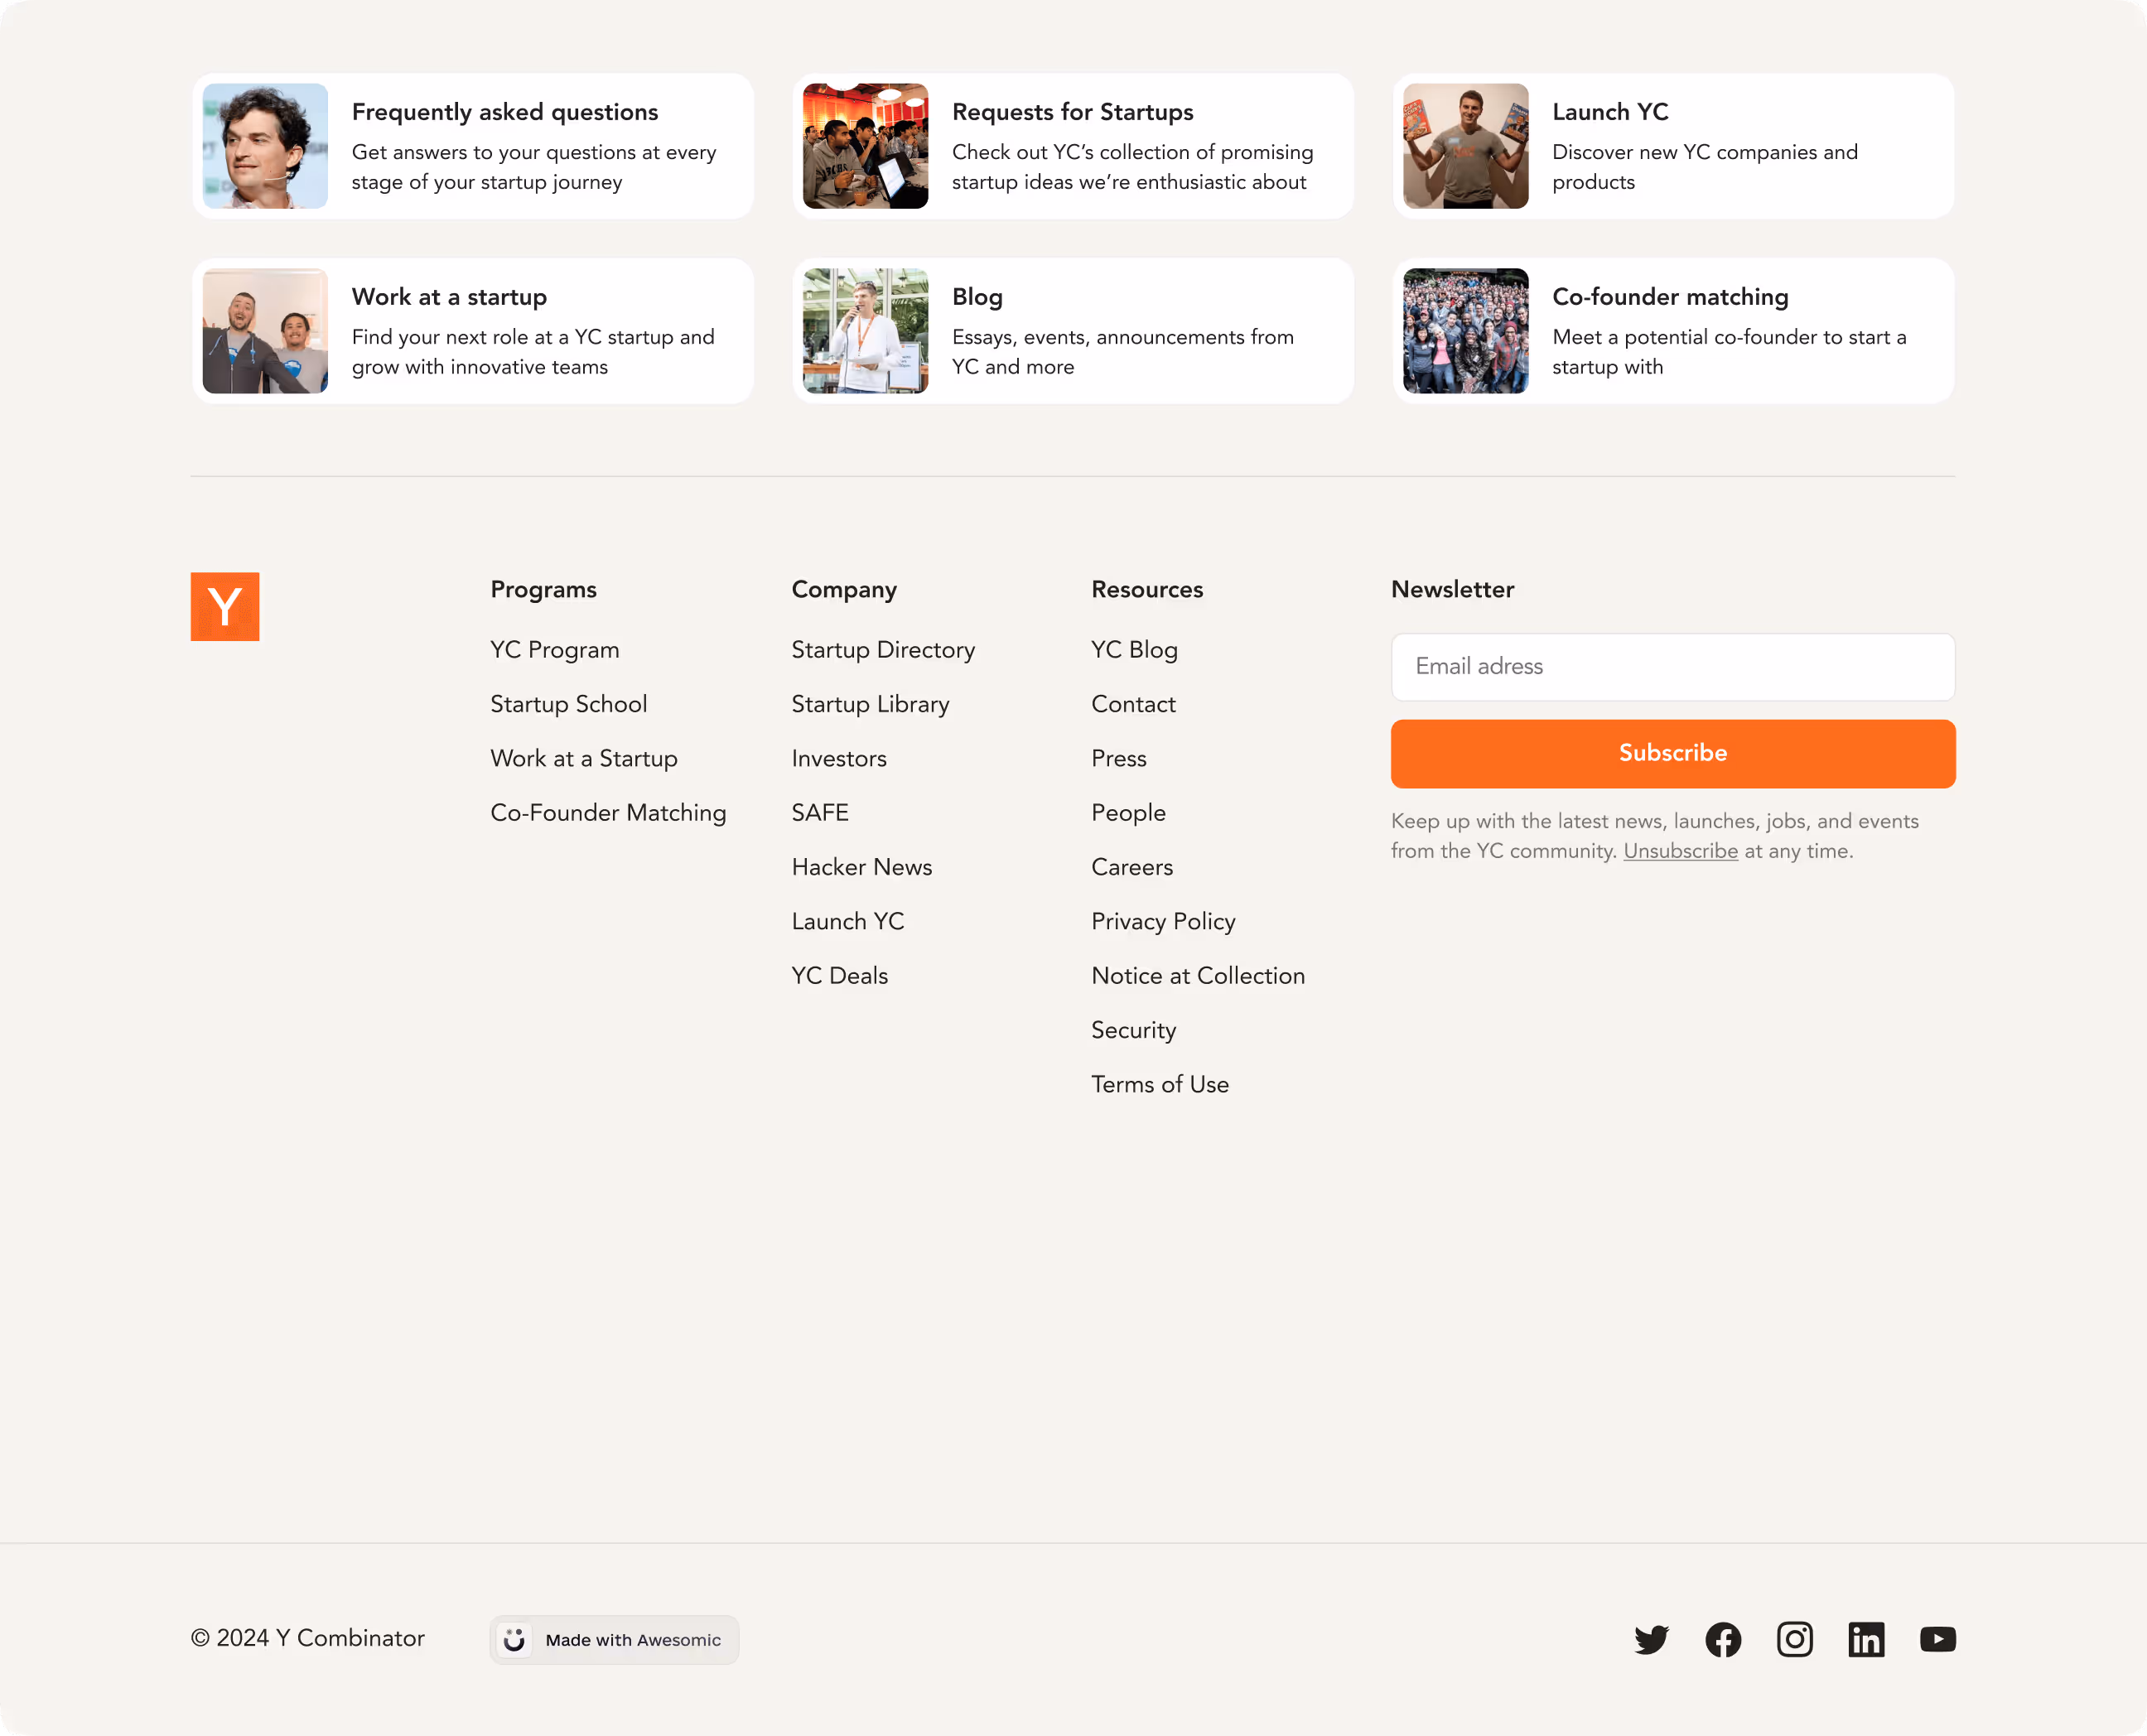The height and width of the screenshot is (1736, 2147).
Task: Click the Email address input field
Action: coord(1673,667)
